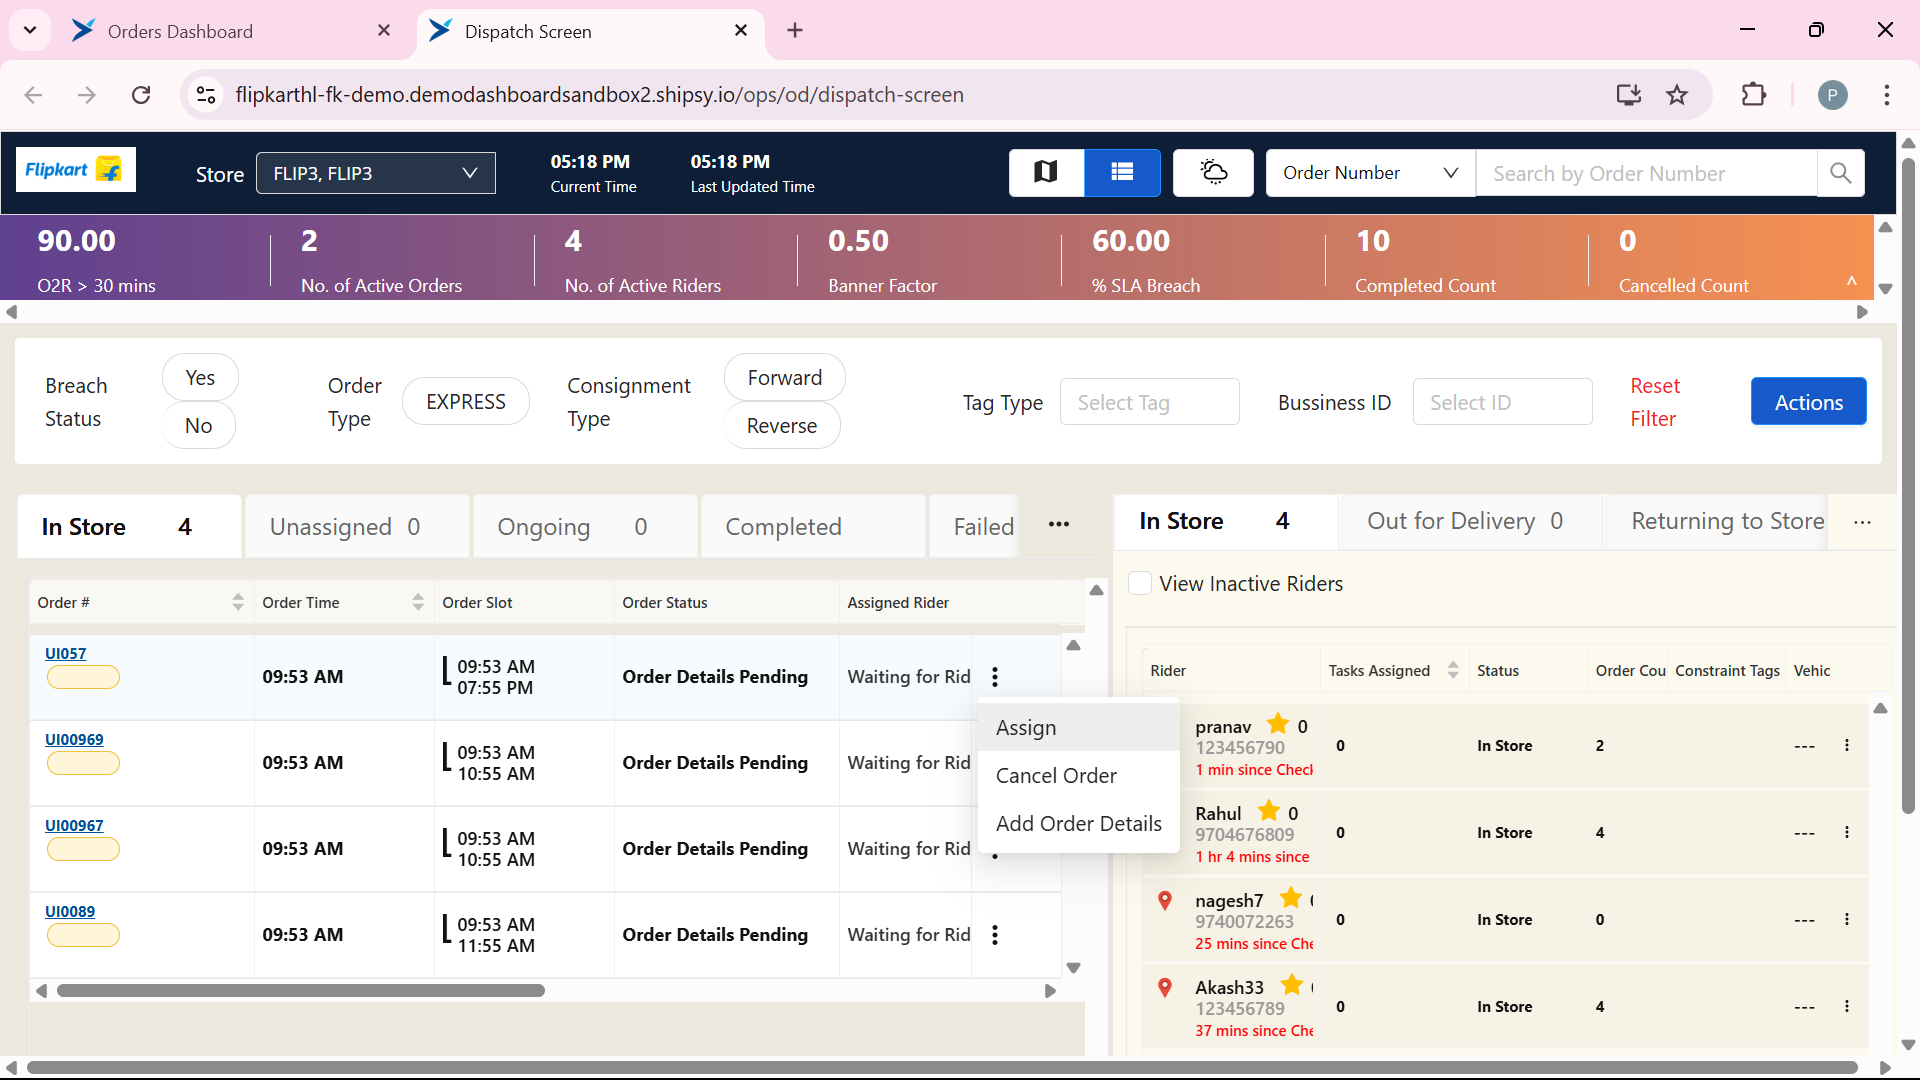The width and height of the screenshot is (1920, 1080).
Task: Open order link UI057
Action: (x=65, y=653)
